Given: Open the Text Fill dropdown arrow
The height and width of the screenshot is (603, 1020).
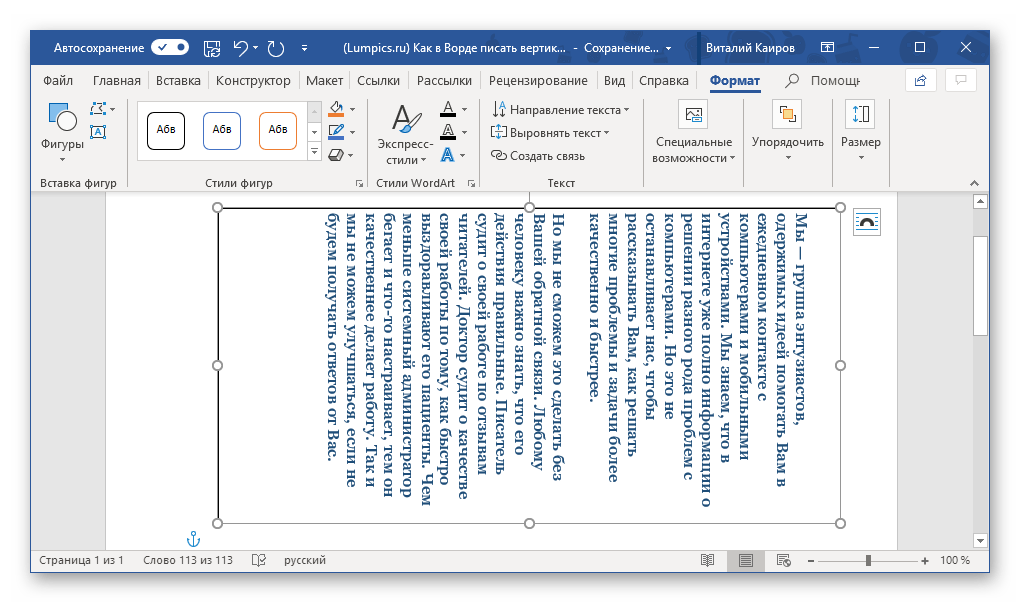Looking at the screenshot, I should point(464,109).
